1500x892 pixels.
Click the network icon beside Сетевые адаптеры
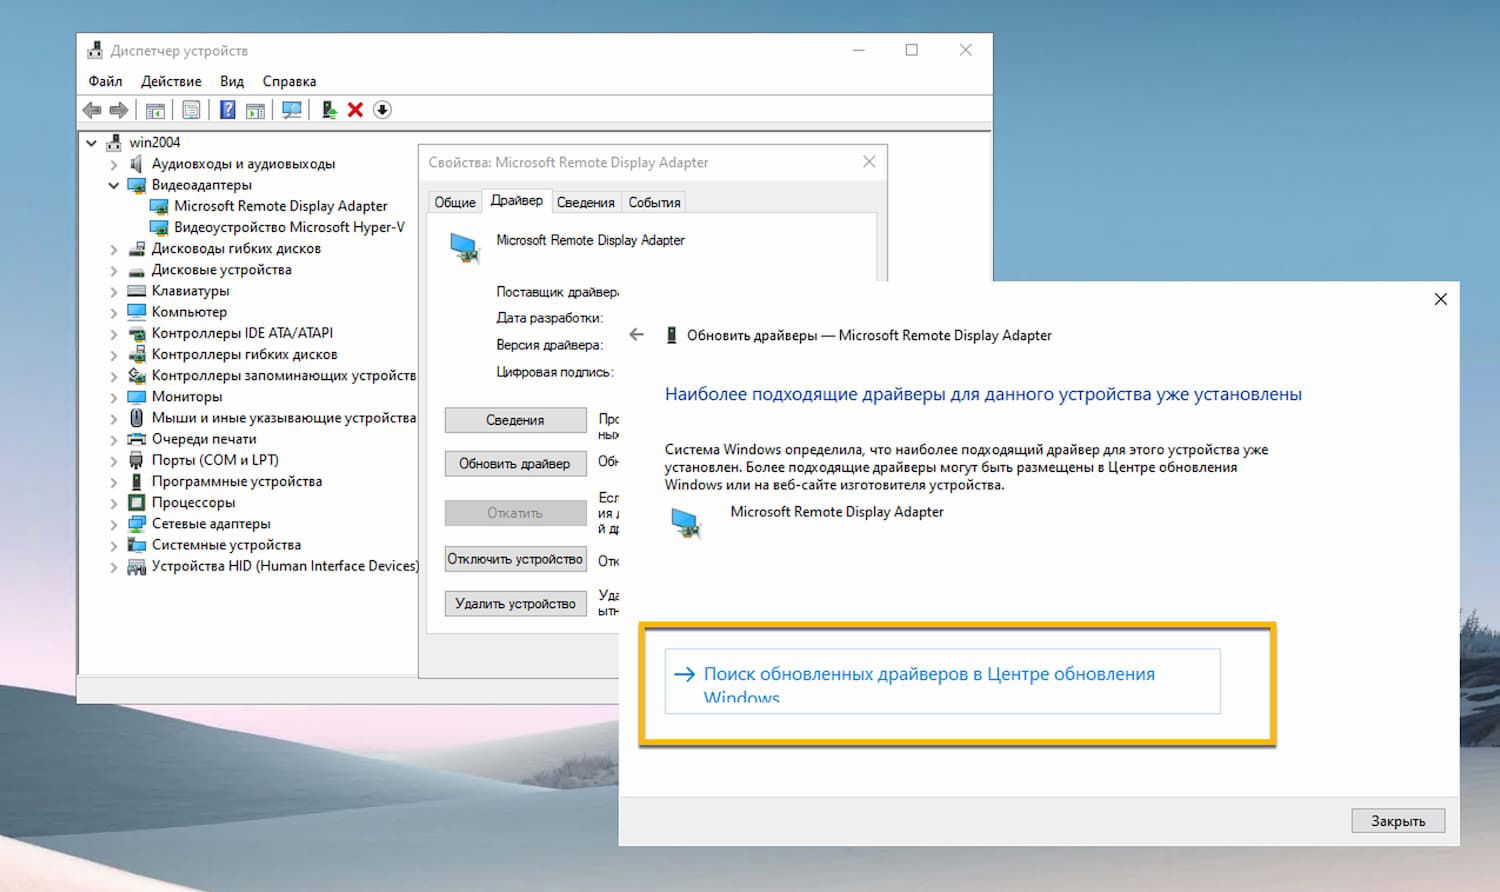[137, 523]
